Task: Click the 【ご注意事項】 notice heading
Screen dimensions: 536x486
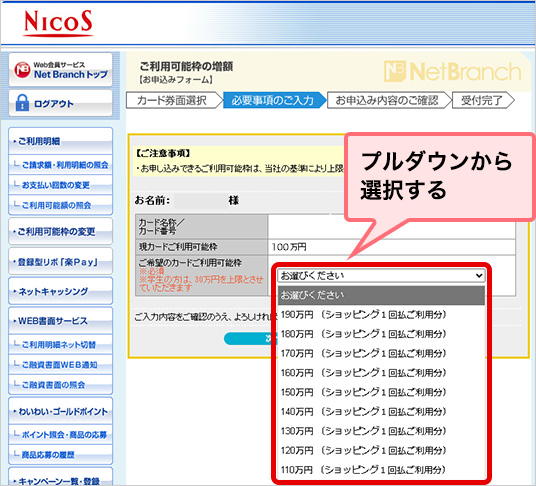Action: coord(163,153)
